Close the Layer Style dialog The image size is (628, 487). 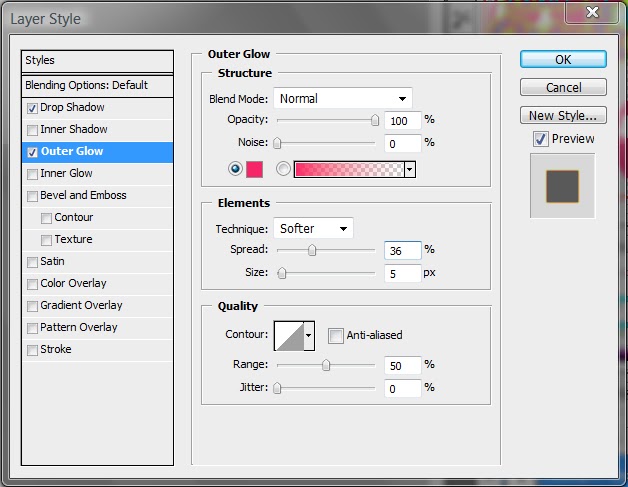coord(592,12)
